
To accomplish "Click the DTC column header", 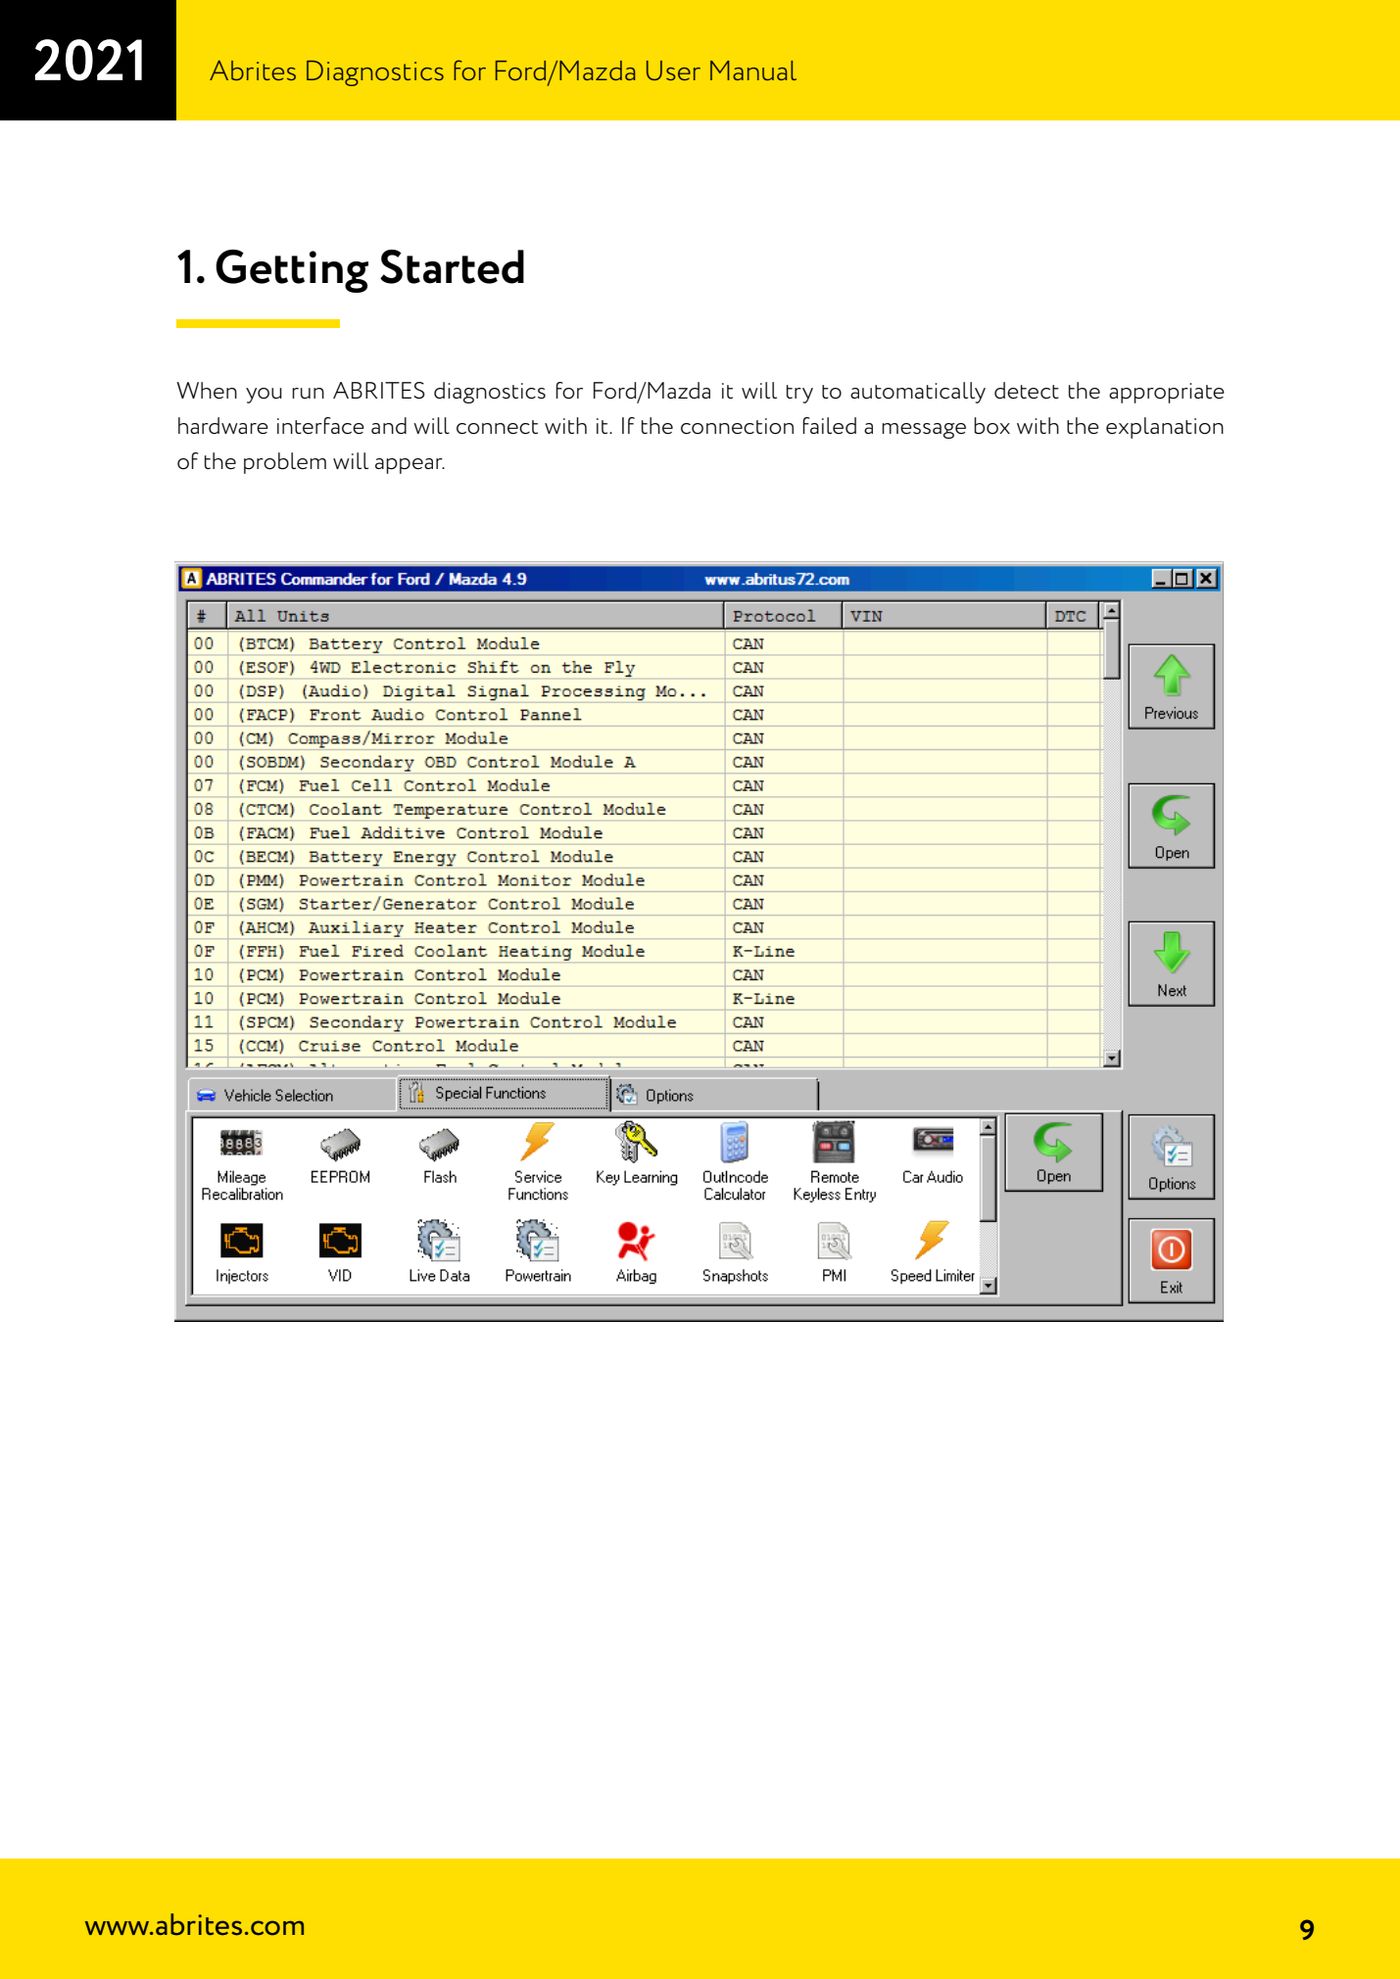I will (x=1073, y=616).
